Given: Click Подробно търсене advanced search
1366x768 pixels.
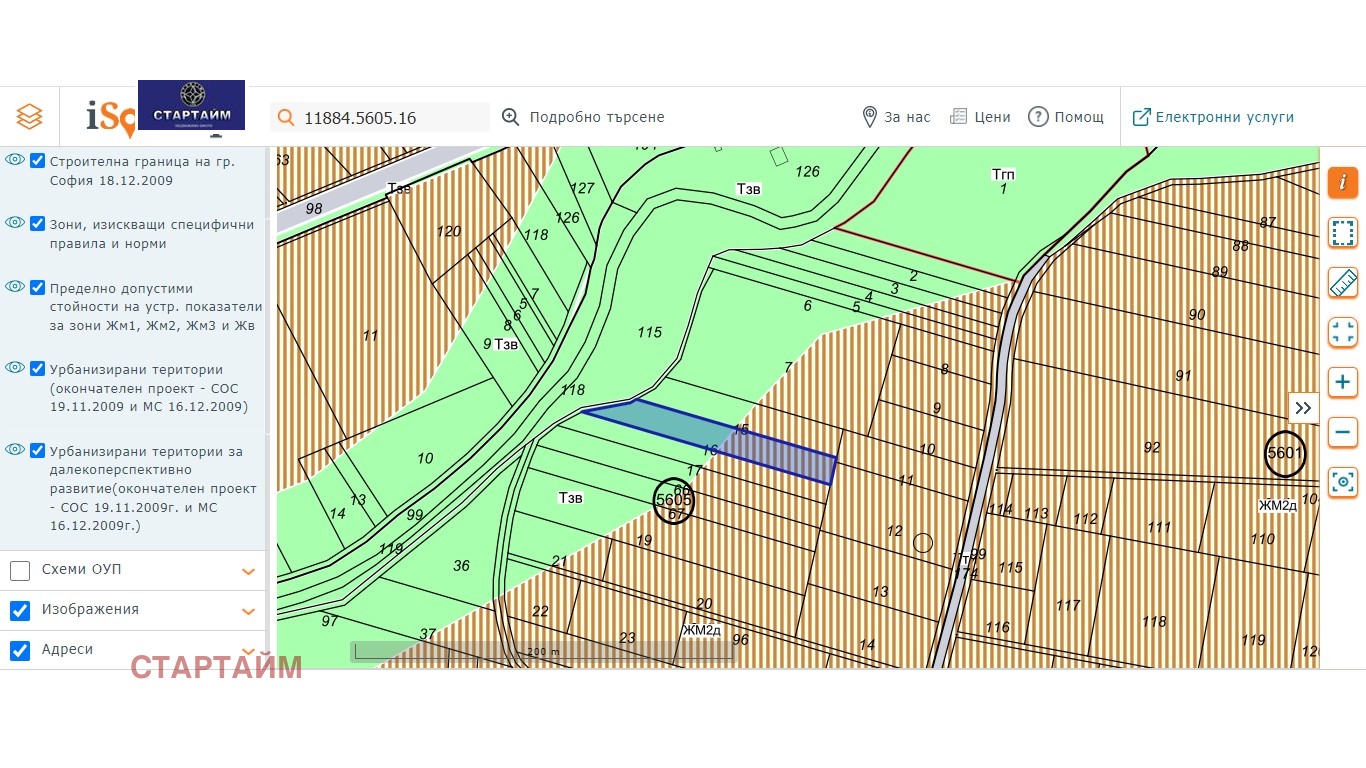Looking at the screenshot, I should click(583, 117).
